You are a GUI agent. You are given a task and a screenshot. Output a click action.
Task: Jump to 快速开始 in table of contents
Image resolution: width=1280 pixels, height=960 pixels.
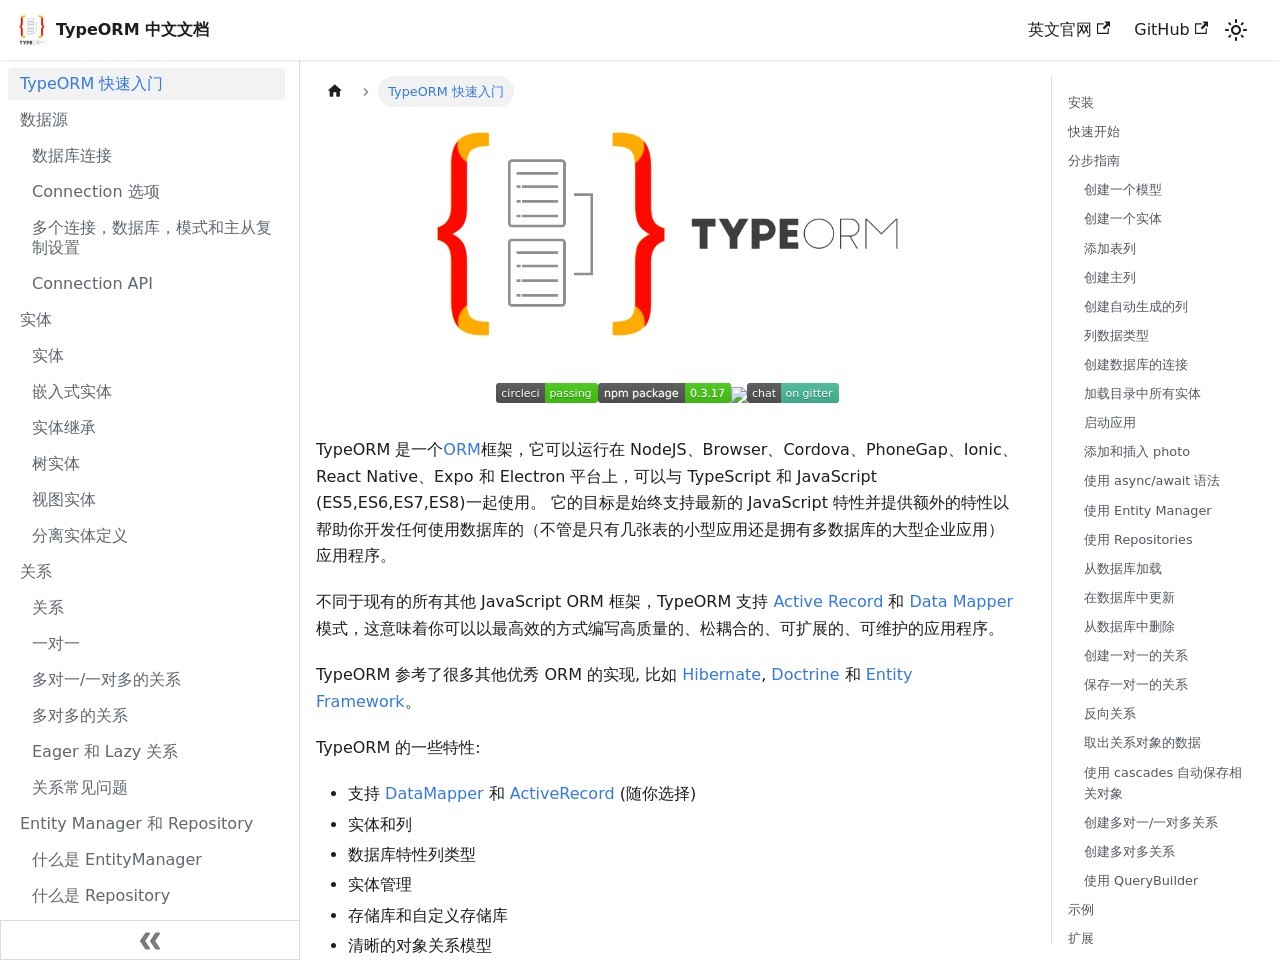coord(1093,132)
